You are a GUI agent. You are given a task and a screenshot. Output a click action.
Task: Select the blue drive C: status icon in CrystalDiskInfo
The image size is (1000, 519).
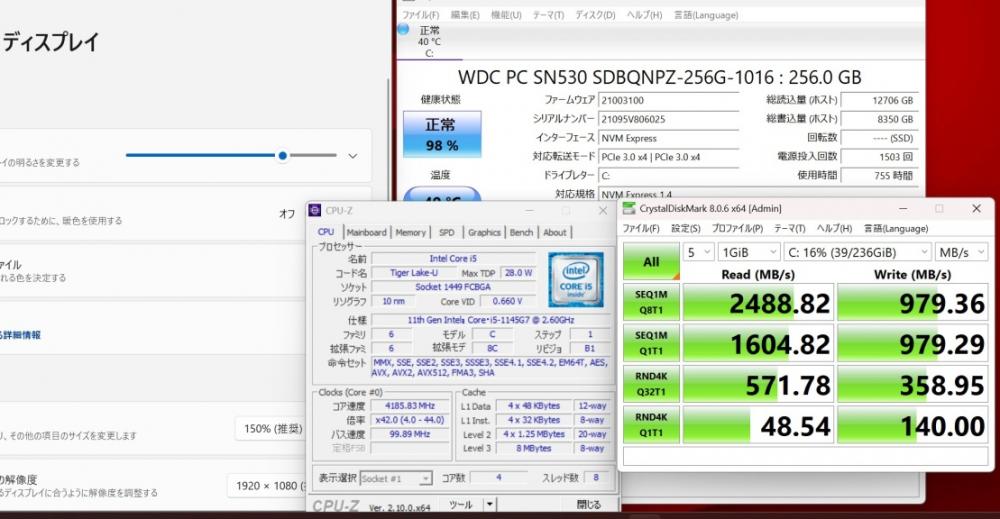403,29
